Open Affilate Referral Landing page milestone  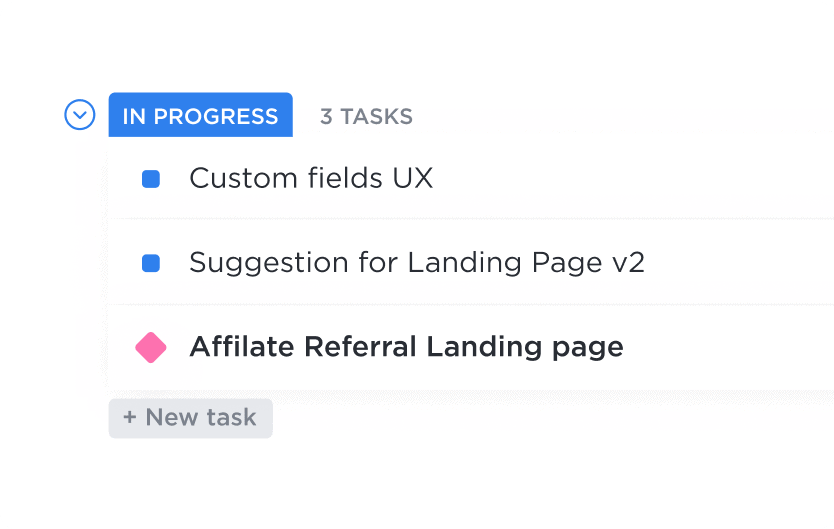[x=405, y=347]
